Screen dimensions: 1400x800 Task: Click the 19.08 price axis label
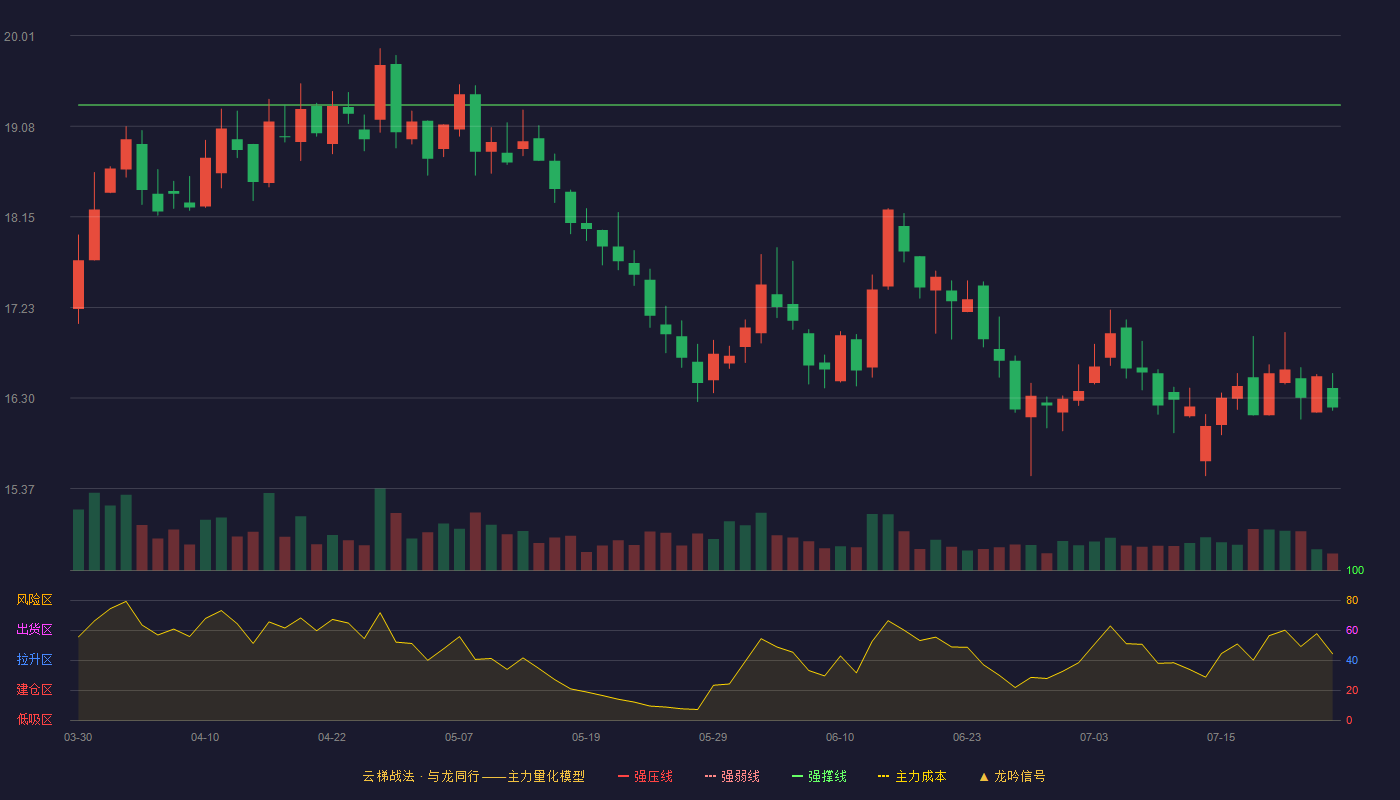pos(19,127)
